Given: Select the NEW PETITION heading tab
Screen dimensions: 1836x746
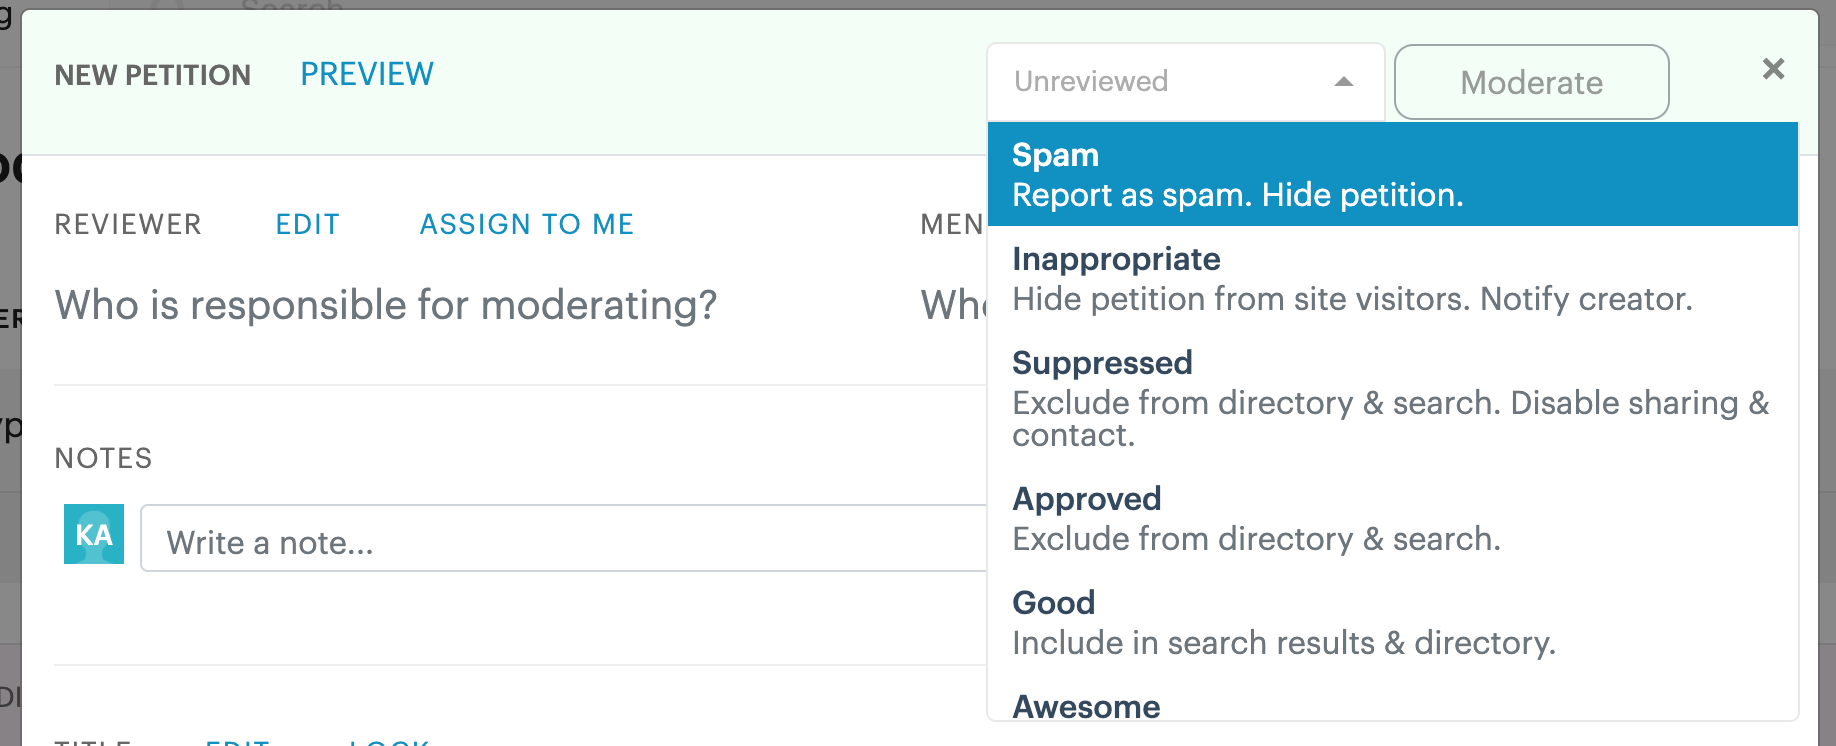Looking at the screenshot, I should tap(153, 75).
